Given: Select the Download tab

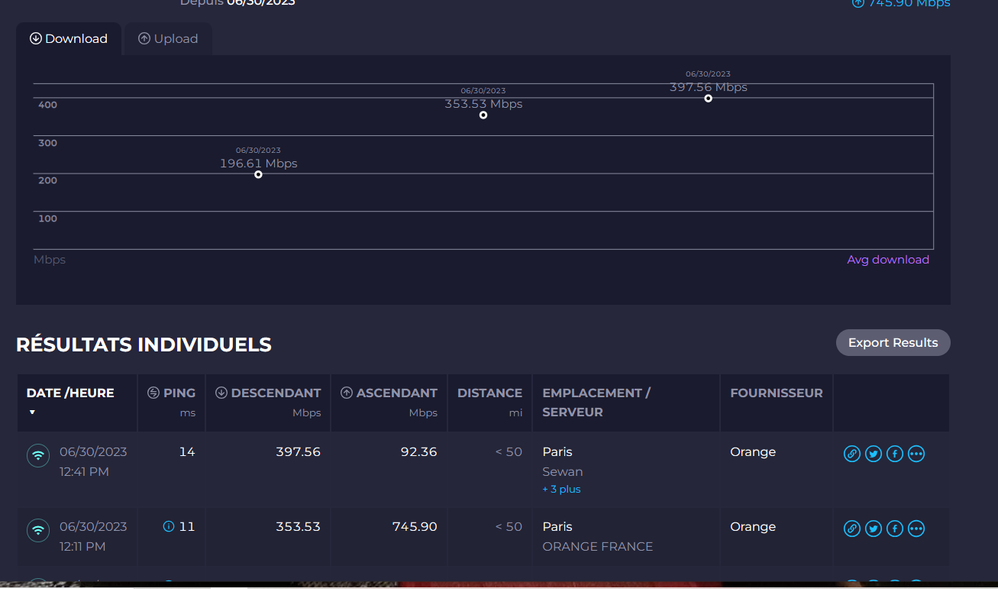Looking at the screenshot, I should pyautogui.click(x=69, y=39).
